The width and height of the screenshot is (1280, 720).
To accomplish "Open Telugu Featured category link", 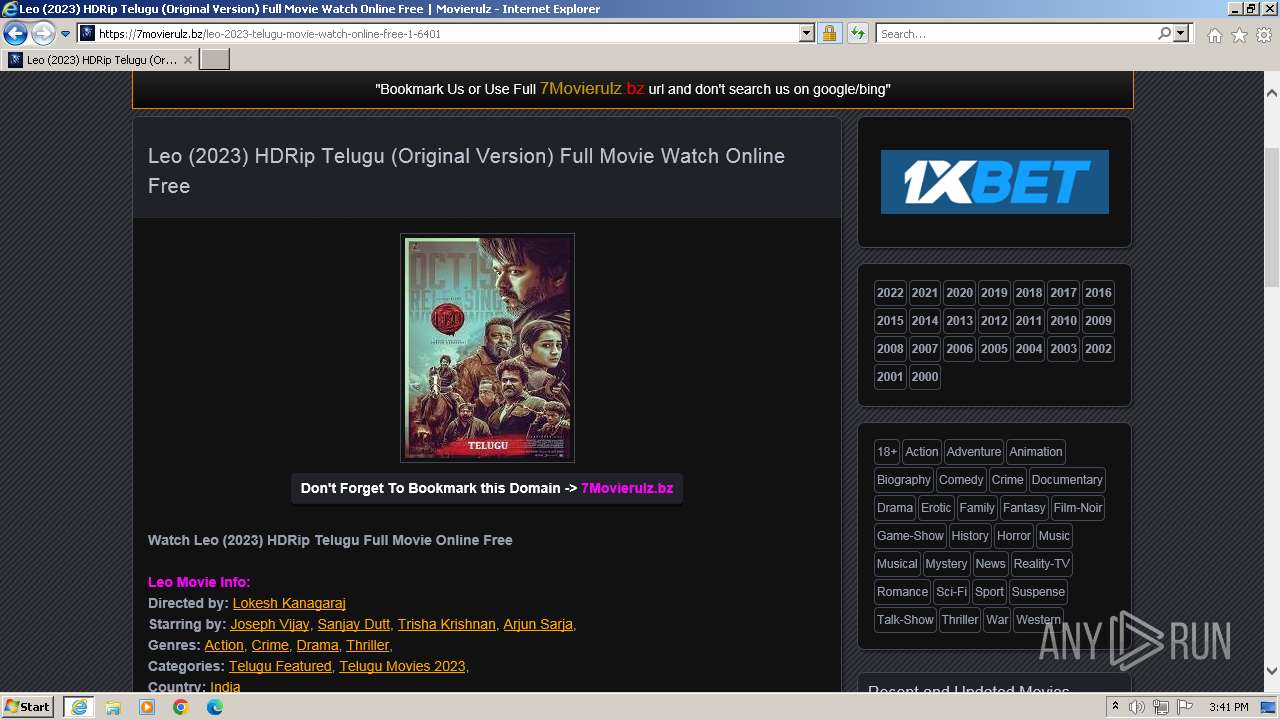I will pos(280,666).
